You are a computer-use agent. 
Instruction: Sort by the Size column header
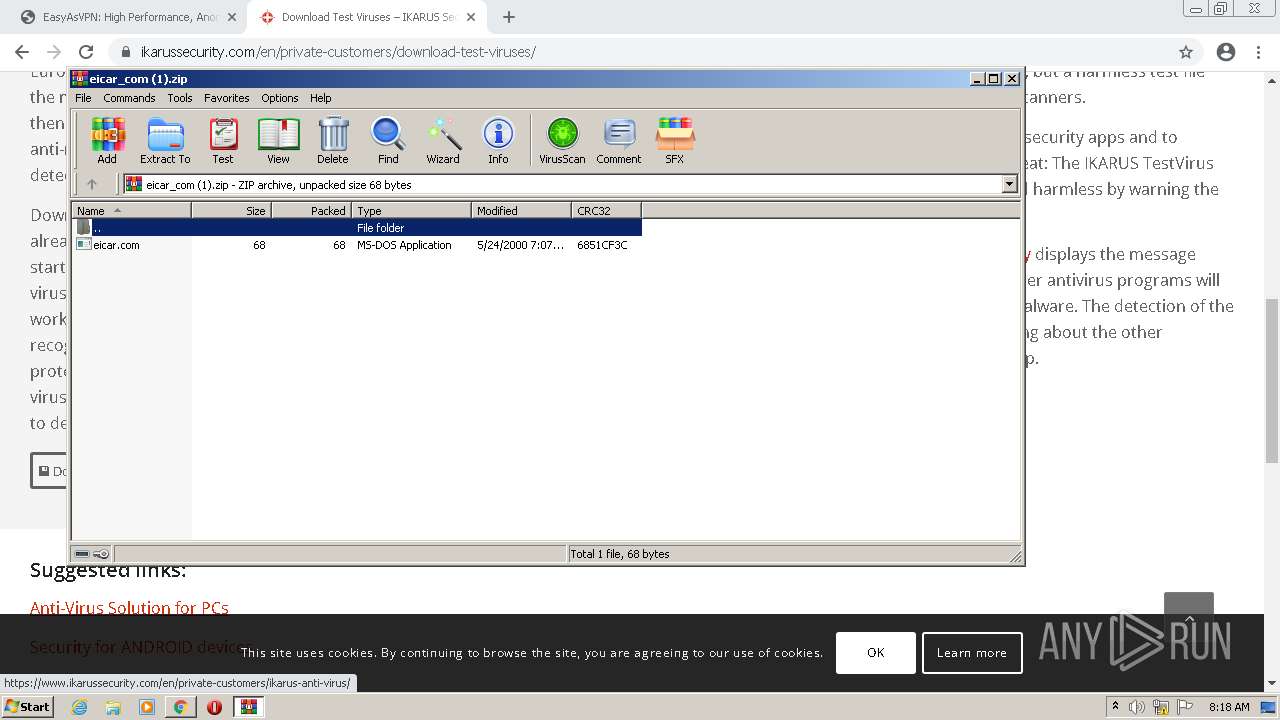click(231, 210)
